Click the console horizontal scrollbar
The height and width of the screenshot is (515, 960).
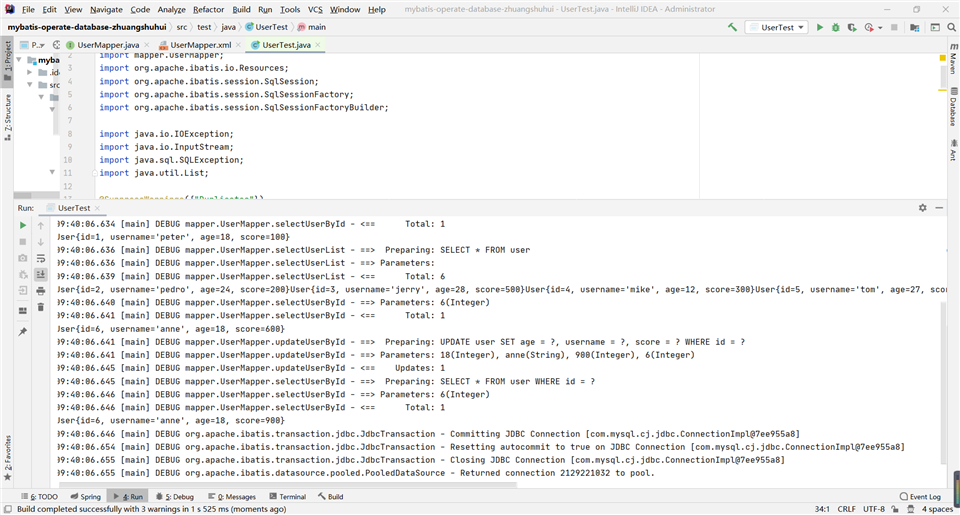pyautogui.click(x=288, y=484)
